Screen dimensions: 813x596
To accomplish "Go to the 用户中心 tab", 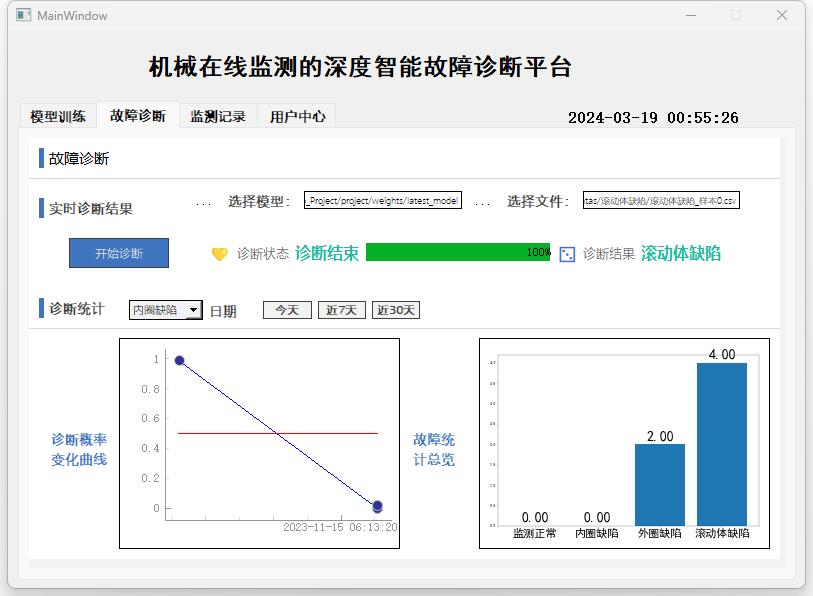I will pos(297,116).
